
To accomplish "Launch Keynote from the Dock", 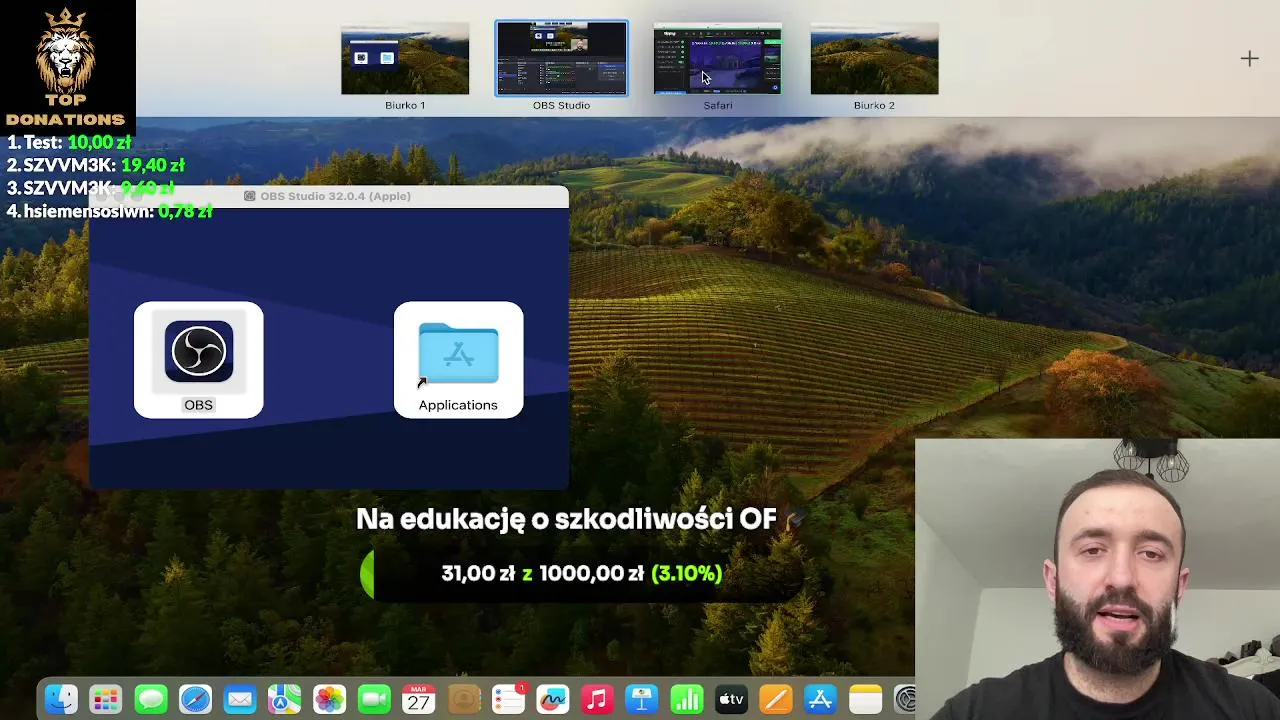I will [x=642, y=699].
